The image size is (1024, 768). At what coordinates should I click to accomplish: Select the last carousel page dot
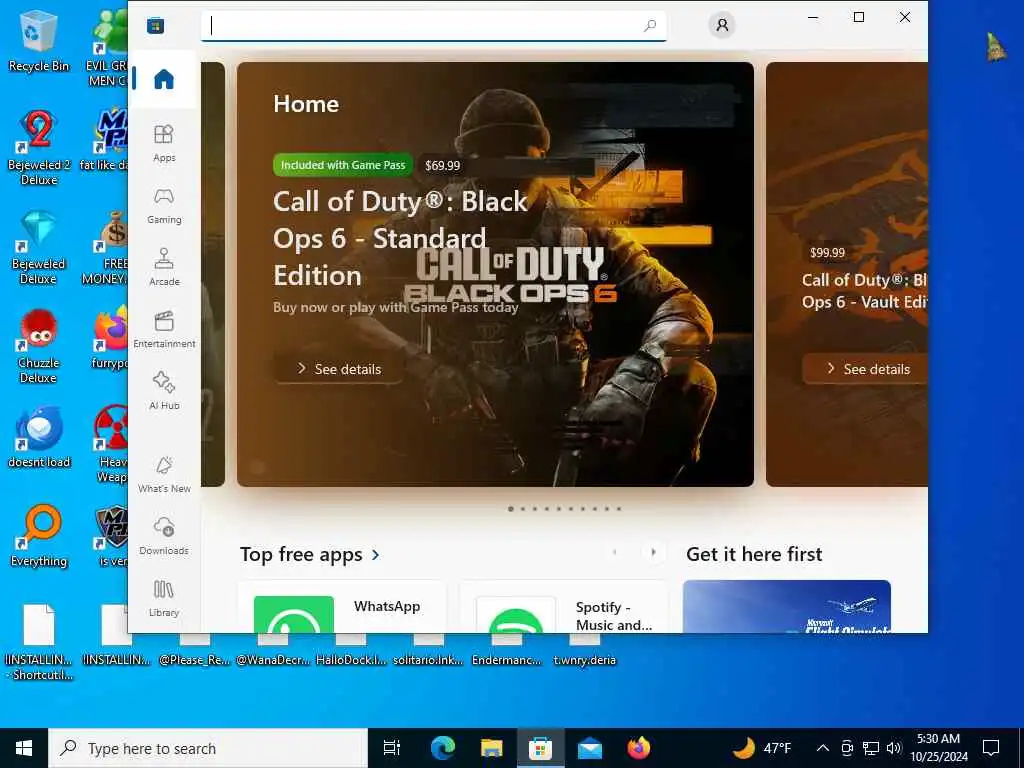[x=619, y=509]
